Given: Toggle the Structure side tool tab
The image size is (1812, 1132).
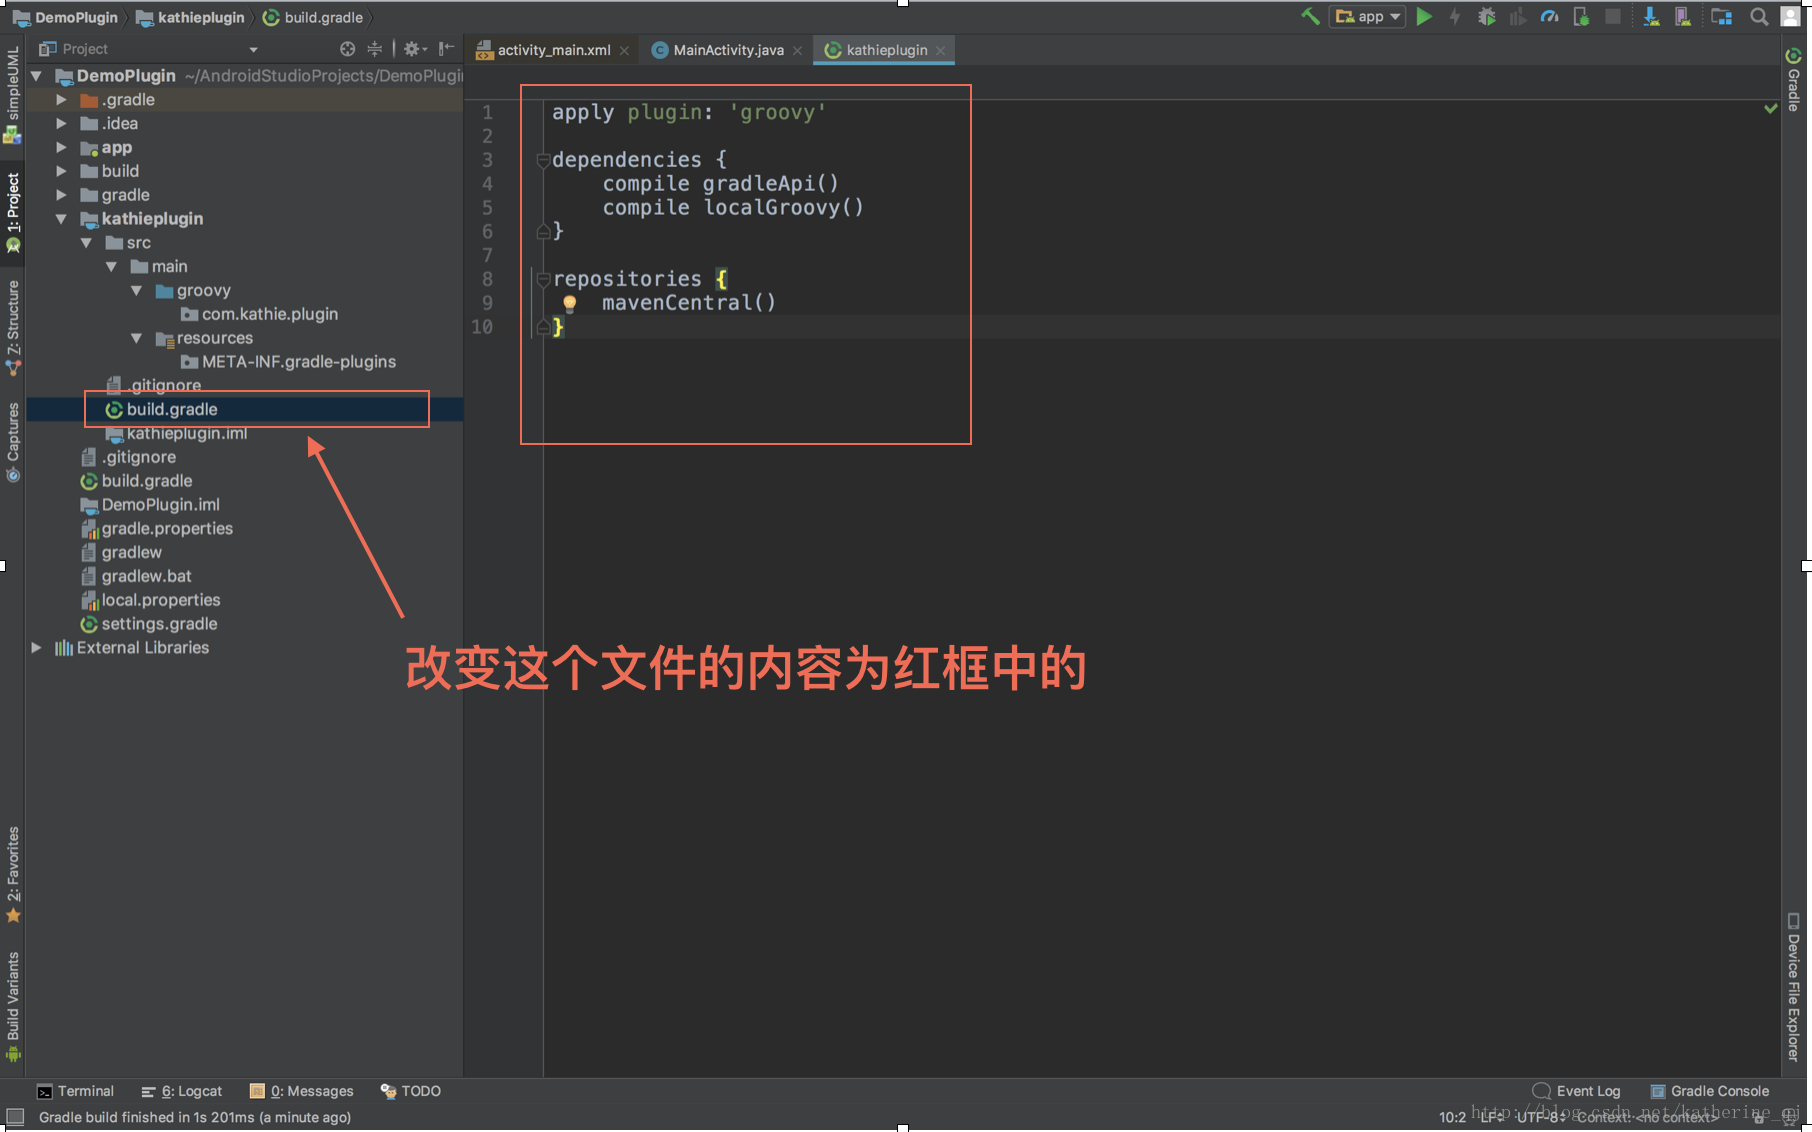Looking at the screenshot, I should tap(13, 328).
